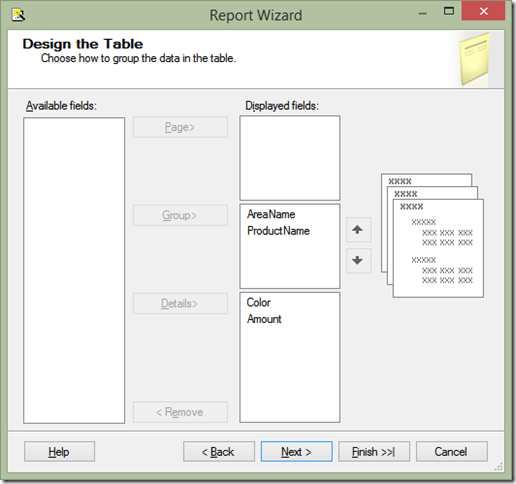The image size is (516, 484).
Task: Click the Group> button
Action: [x=180, y=215]
